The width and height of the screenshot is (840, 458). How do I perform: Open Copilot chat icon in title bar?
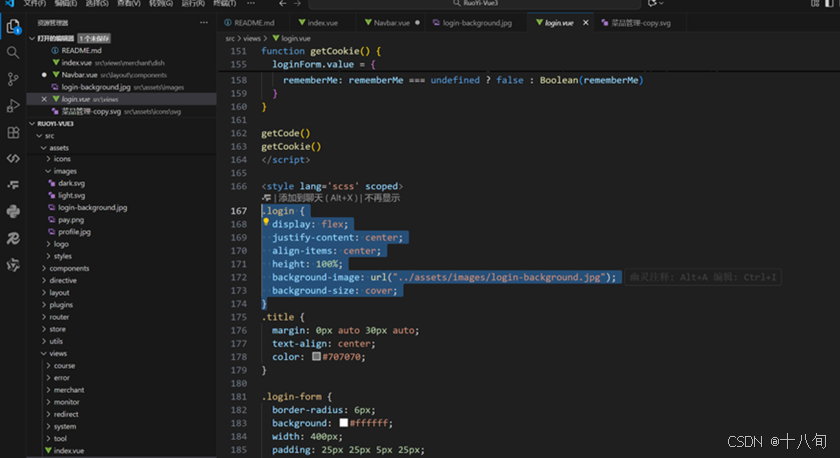point(652,3)
